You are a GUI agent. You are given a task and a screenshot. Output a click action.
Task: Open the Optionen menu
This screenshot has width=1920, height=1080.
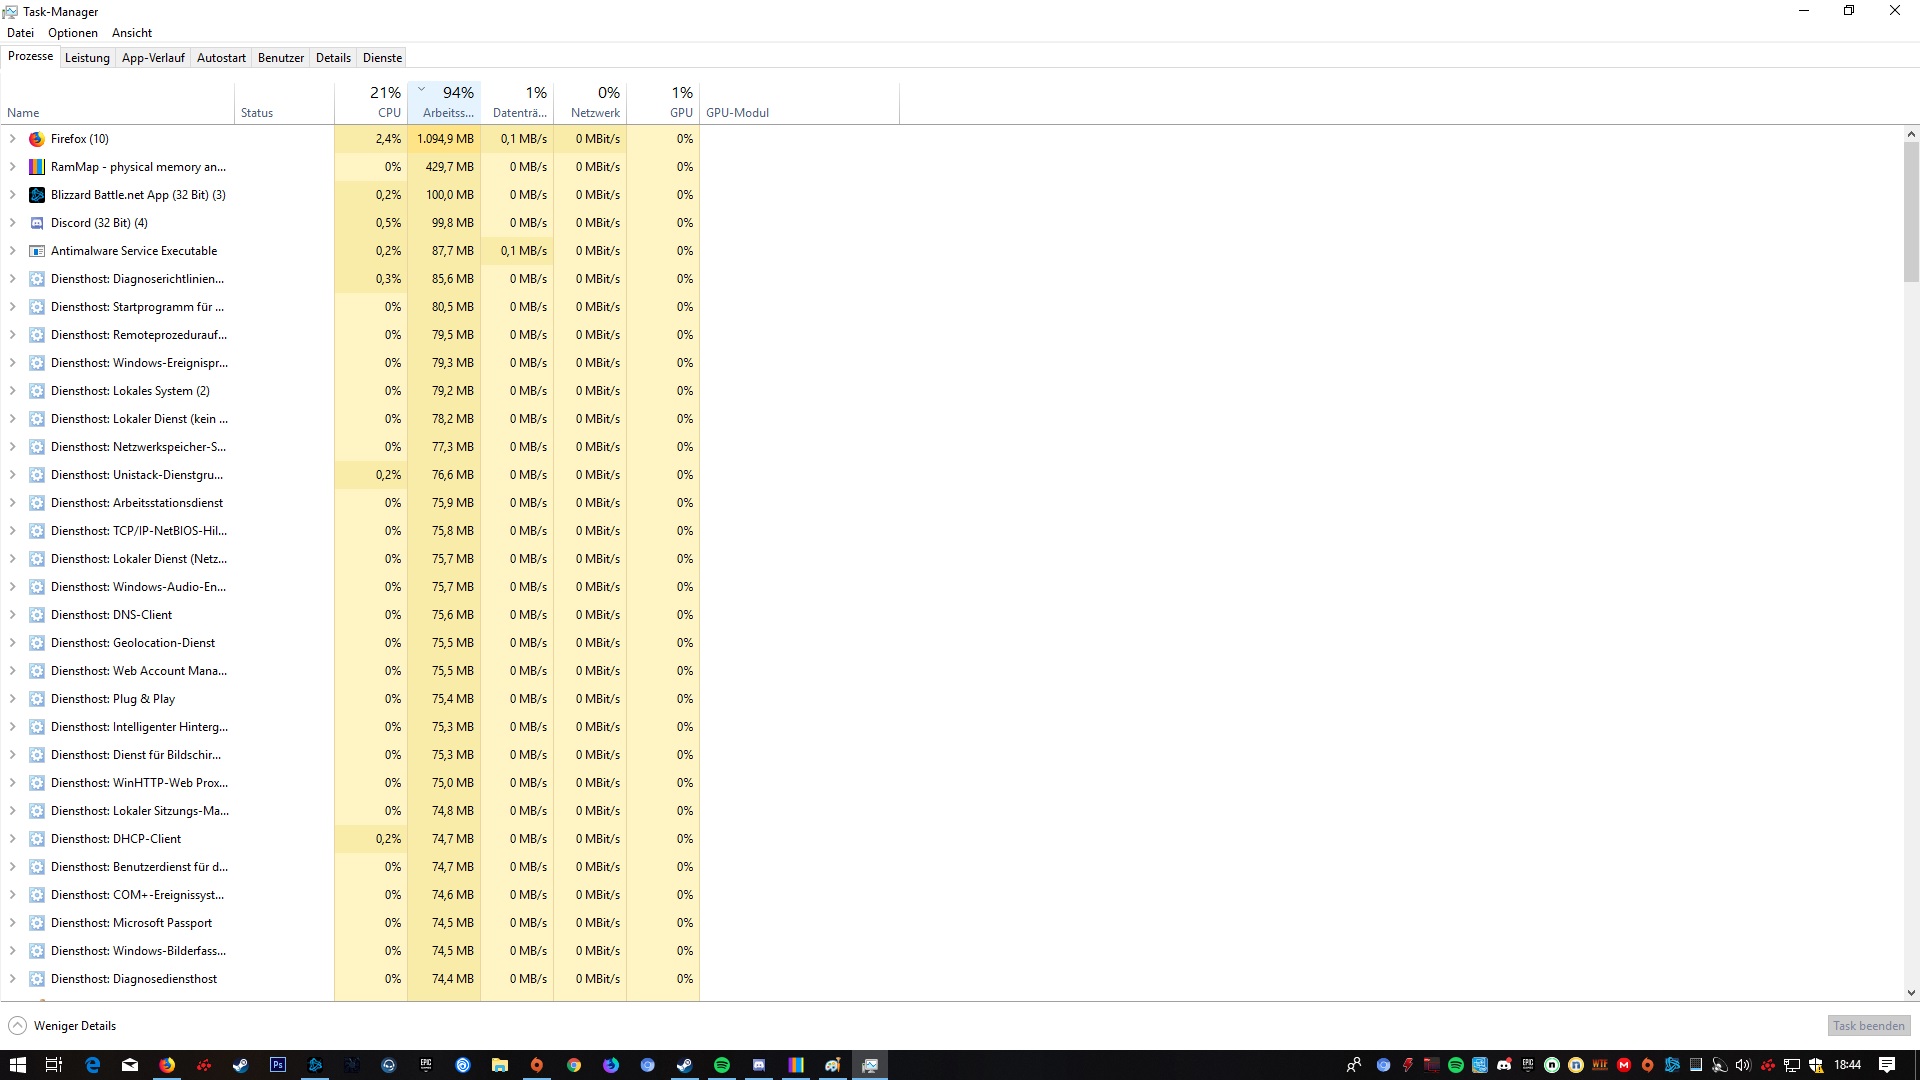click(73, 33)
